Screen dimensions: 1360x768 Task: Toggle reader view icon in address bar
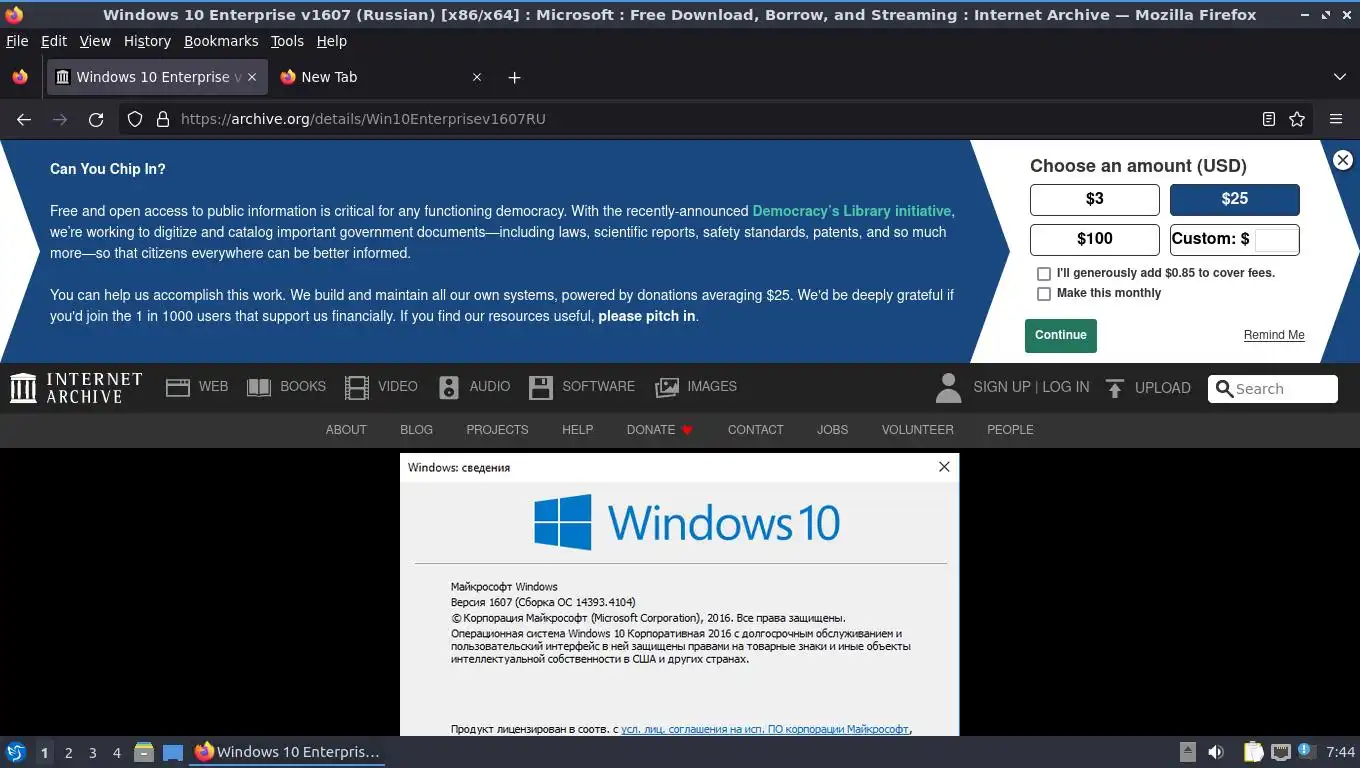(x=1269, y=119)
